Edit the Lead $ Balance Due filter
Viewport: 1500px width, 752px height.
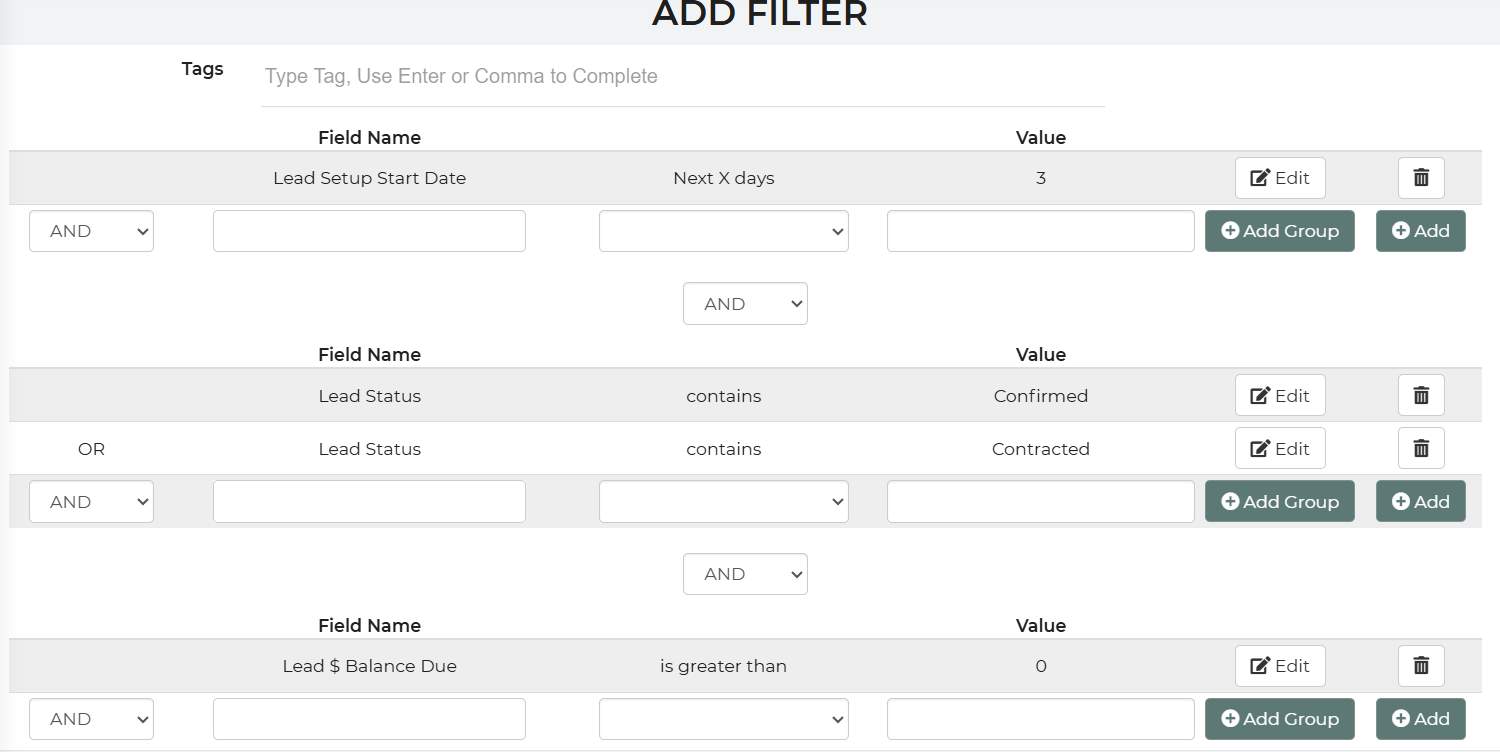pyautogui.click(x=1280, y=666)
